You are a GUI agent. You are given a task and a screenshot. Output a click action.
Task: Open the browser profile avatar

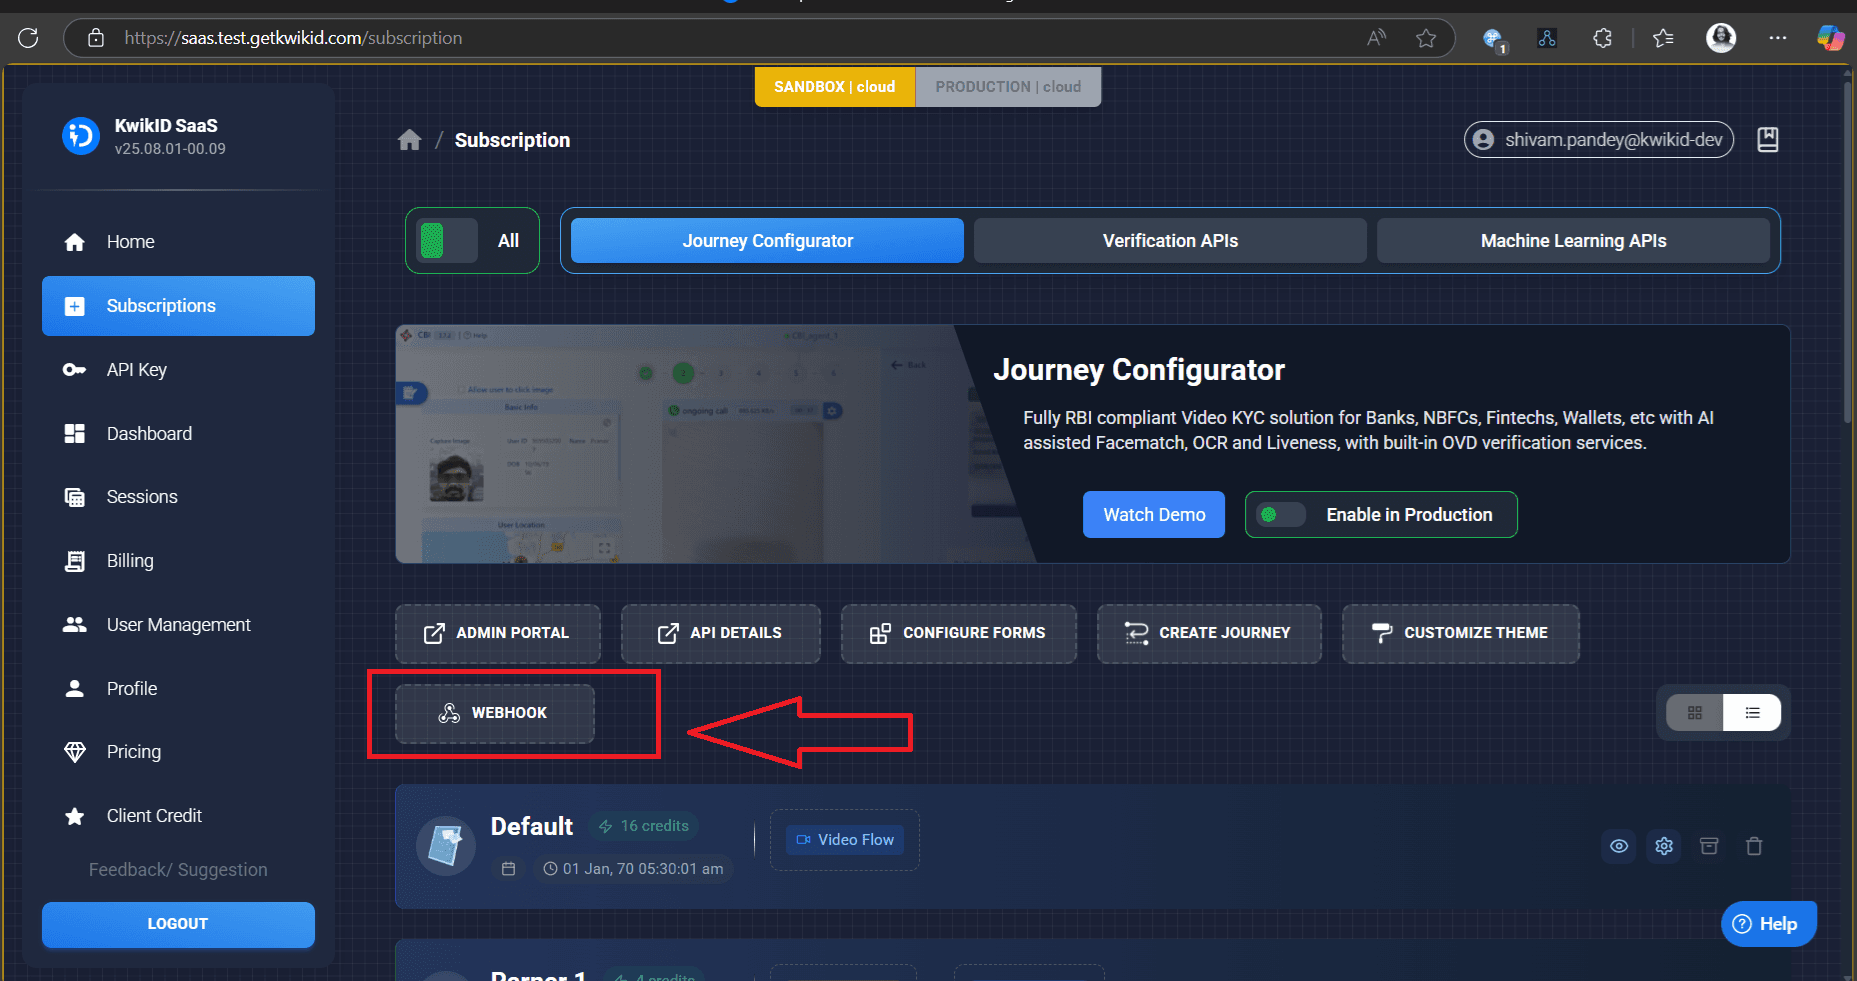[1721, 38]
